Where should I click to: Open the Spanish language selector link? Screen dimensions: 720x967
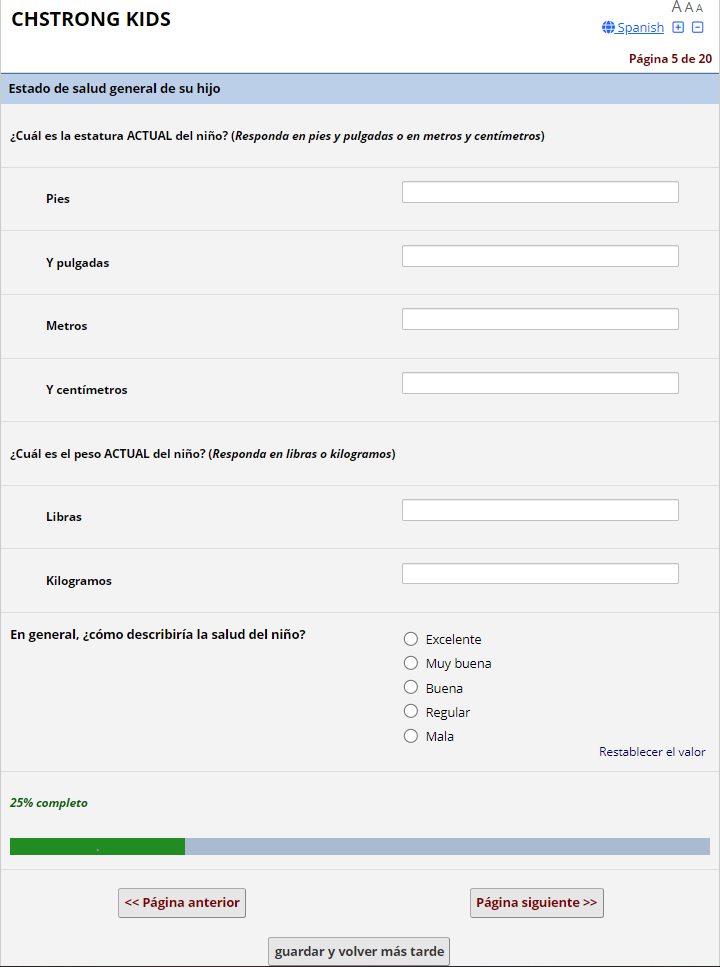640,28
